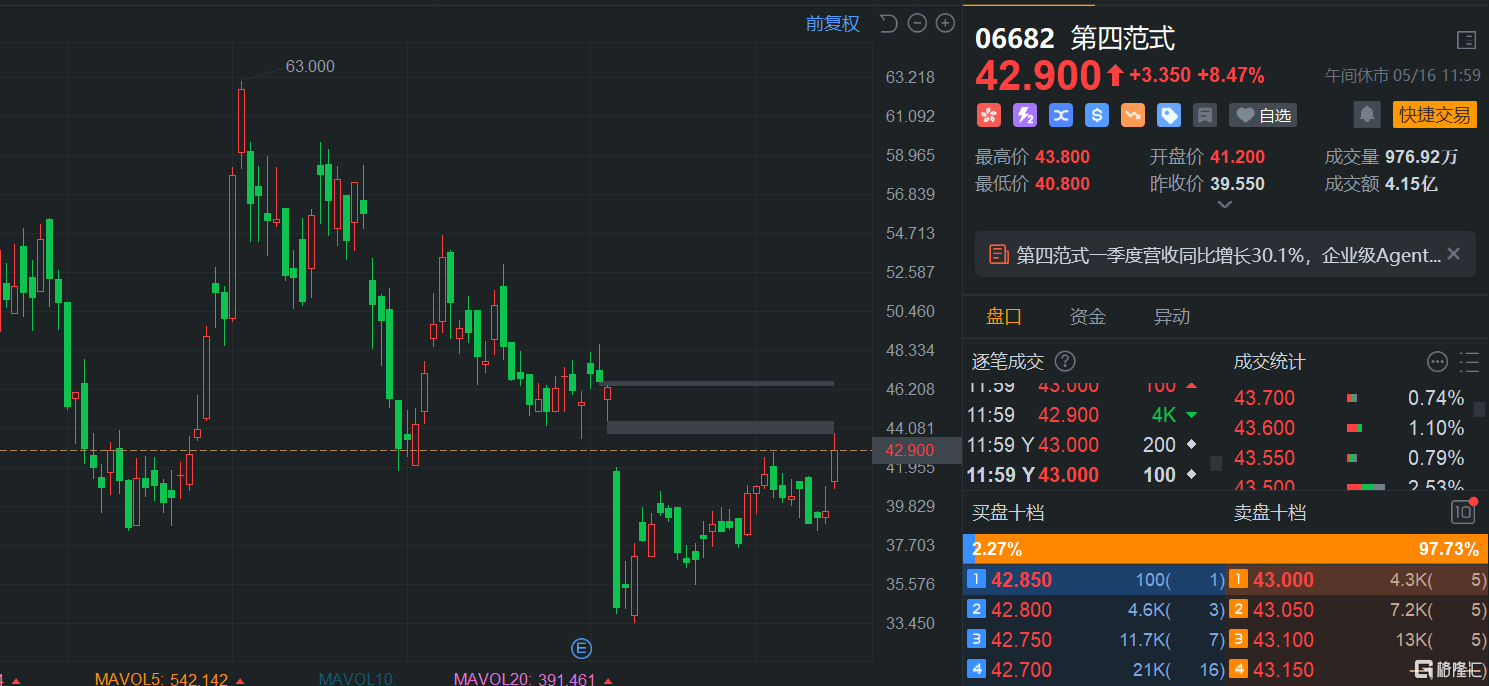Zoom in the K-line chart
The width and height of the screenshot is (1489, 686).
[x=945, y=24]
